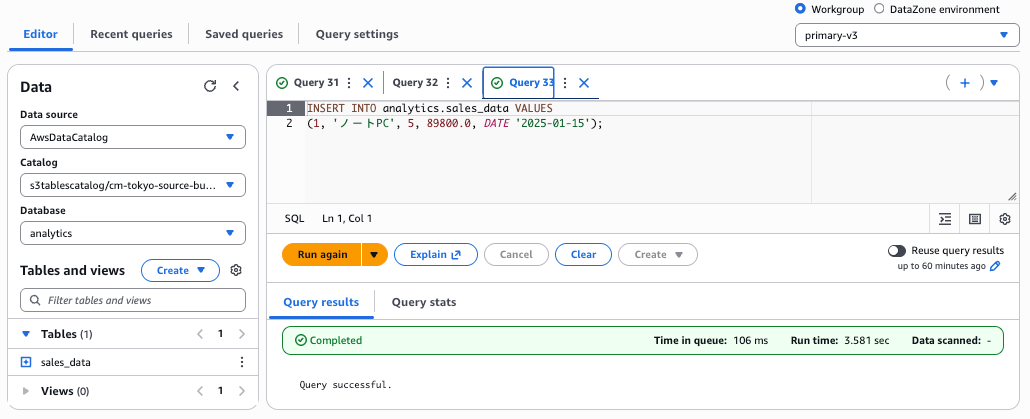
Task: Open the Query stats tab
Action: tap(424, 301)
